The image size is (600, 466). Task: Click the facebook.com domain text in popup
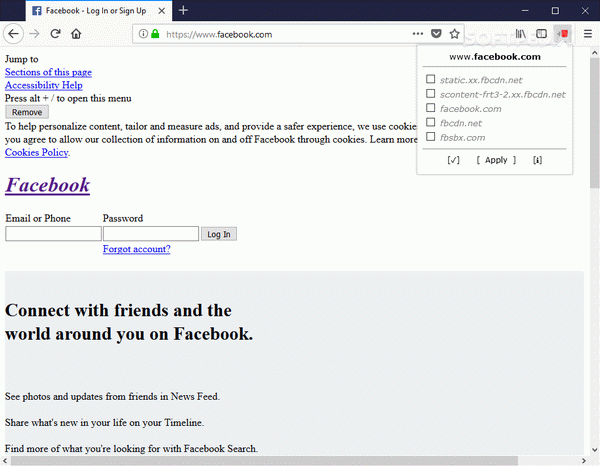470,109
